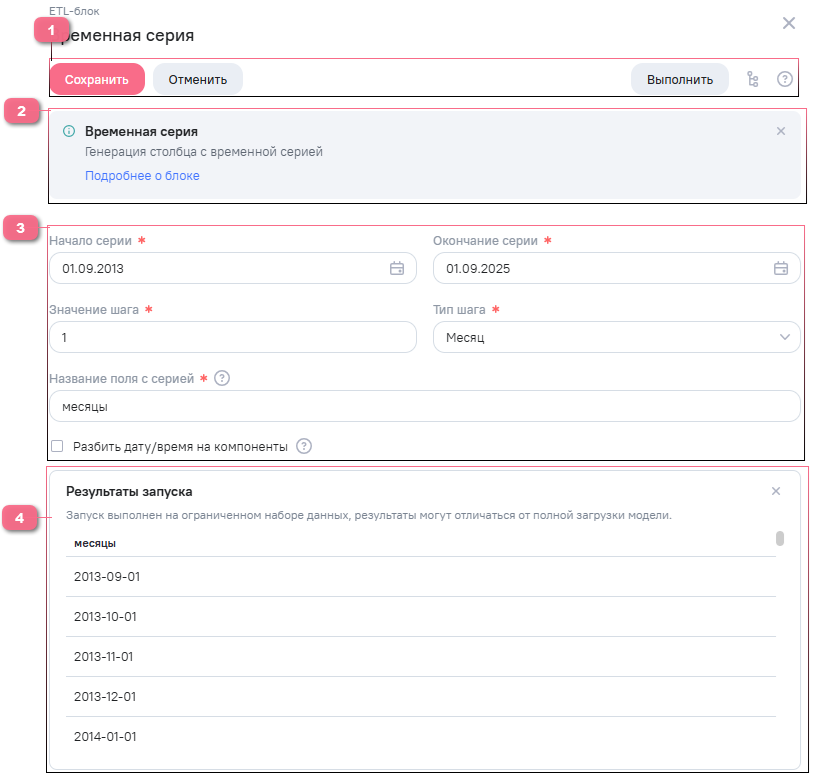Screen dimensions: 813x777
Task: Expand the Тип шага dropdown
Action: 616,338
